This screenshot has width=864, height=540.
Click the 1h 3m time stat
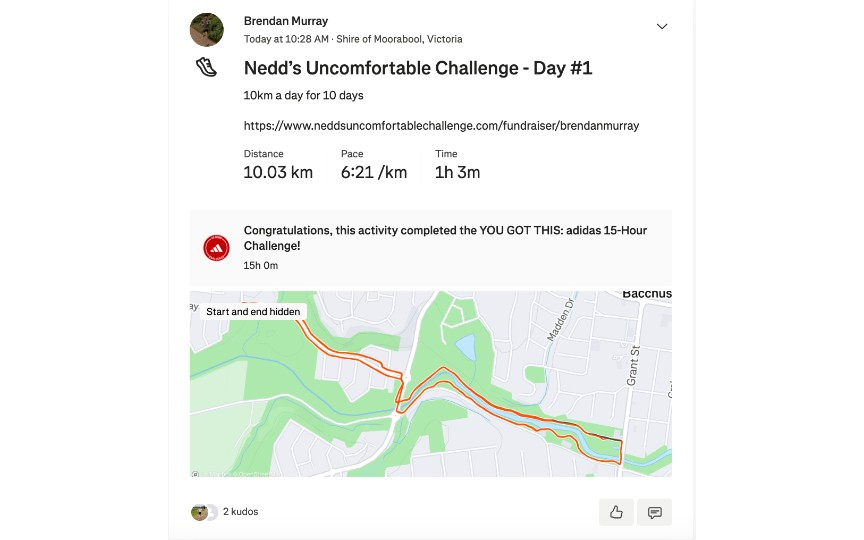pyautogui.click(x=457, y=172)
